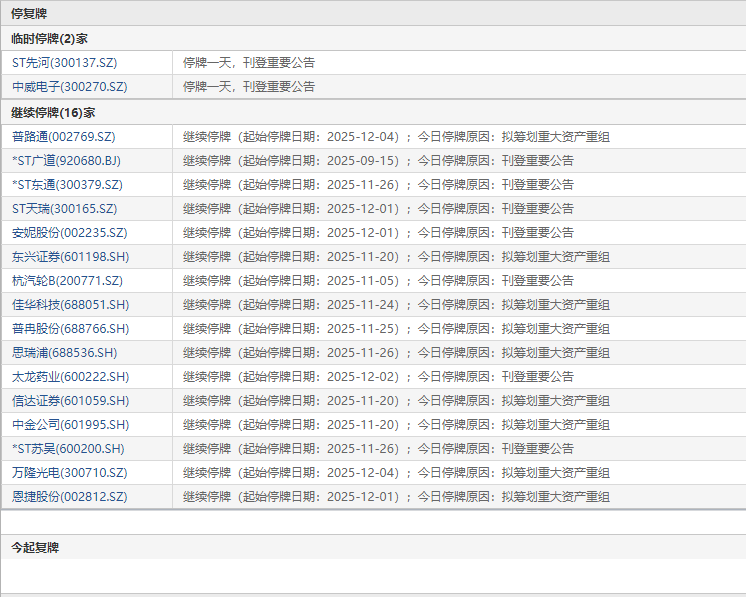This screenshot has width=746, height=597.
Task: Select the suspension details for 思瑞浦
Action: pyautogui.click(x=396, y=353)
